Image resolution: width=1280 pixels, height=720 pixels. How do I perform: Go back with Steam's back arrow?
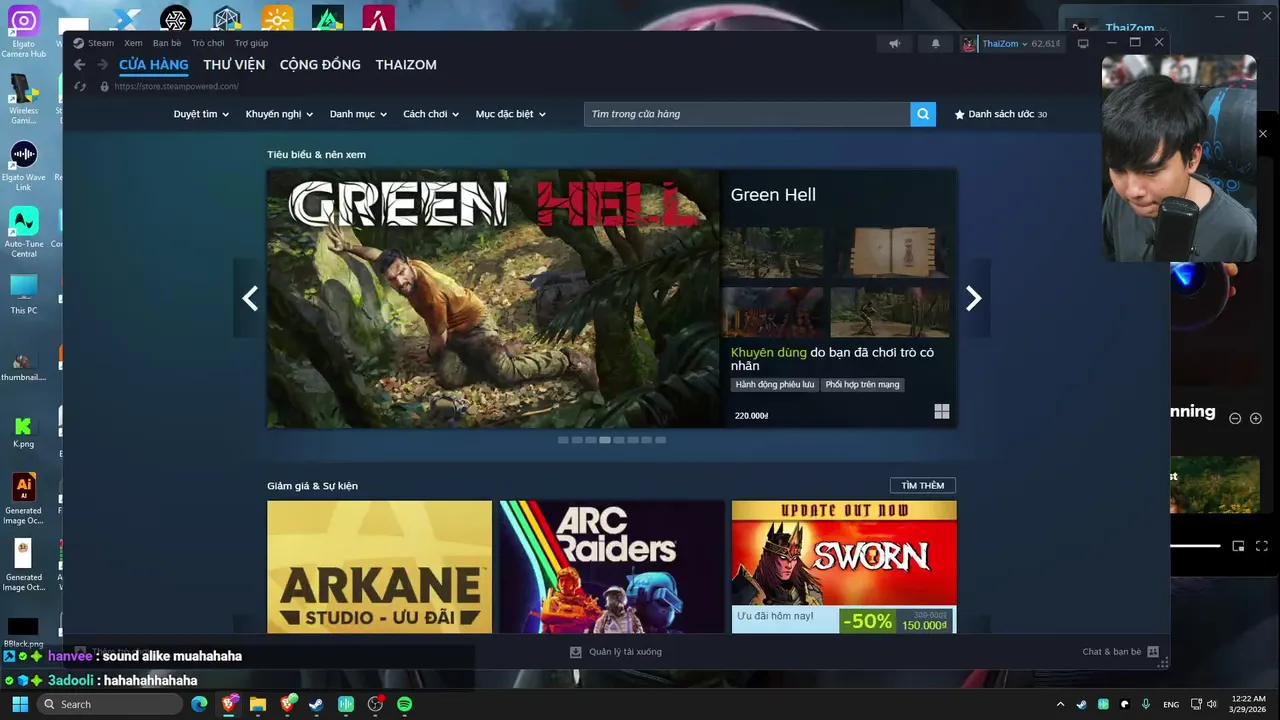point(80,65)
